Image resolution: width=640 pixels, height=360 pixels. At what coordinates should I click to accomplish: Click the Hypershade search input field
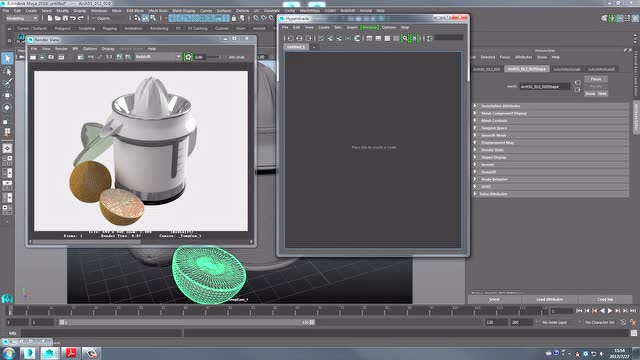[x=449, y=38]
